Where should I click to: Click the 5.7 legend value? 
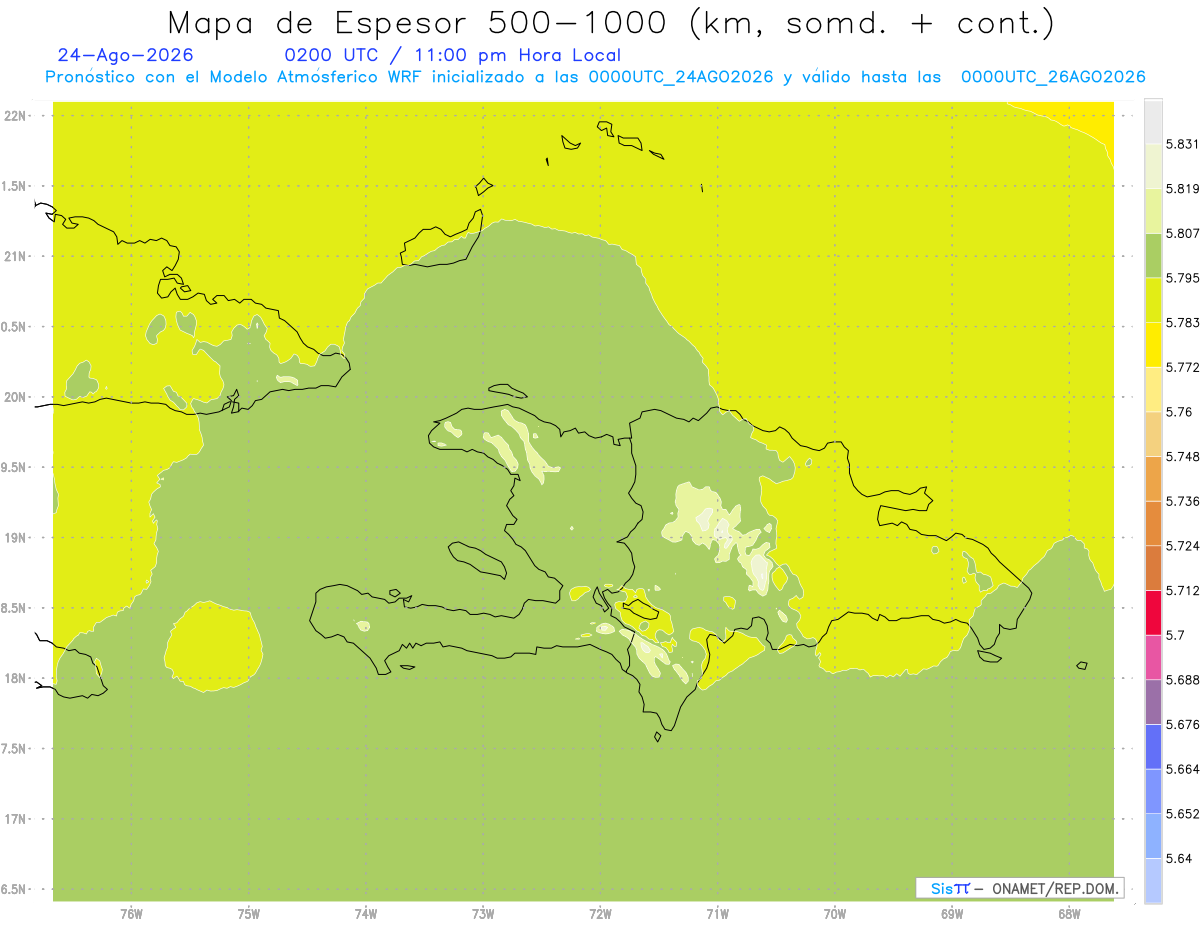point(1175,635)
